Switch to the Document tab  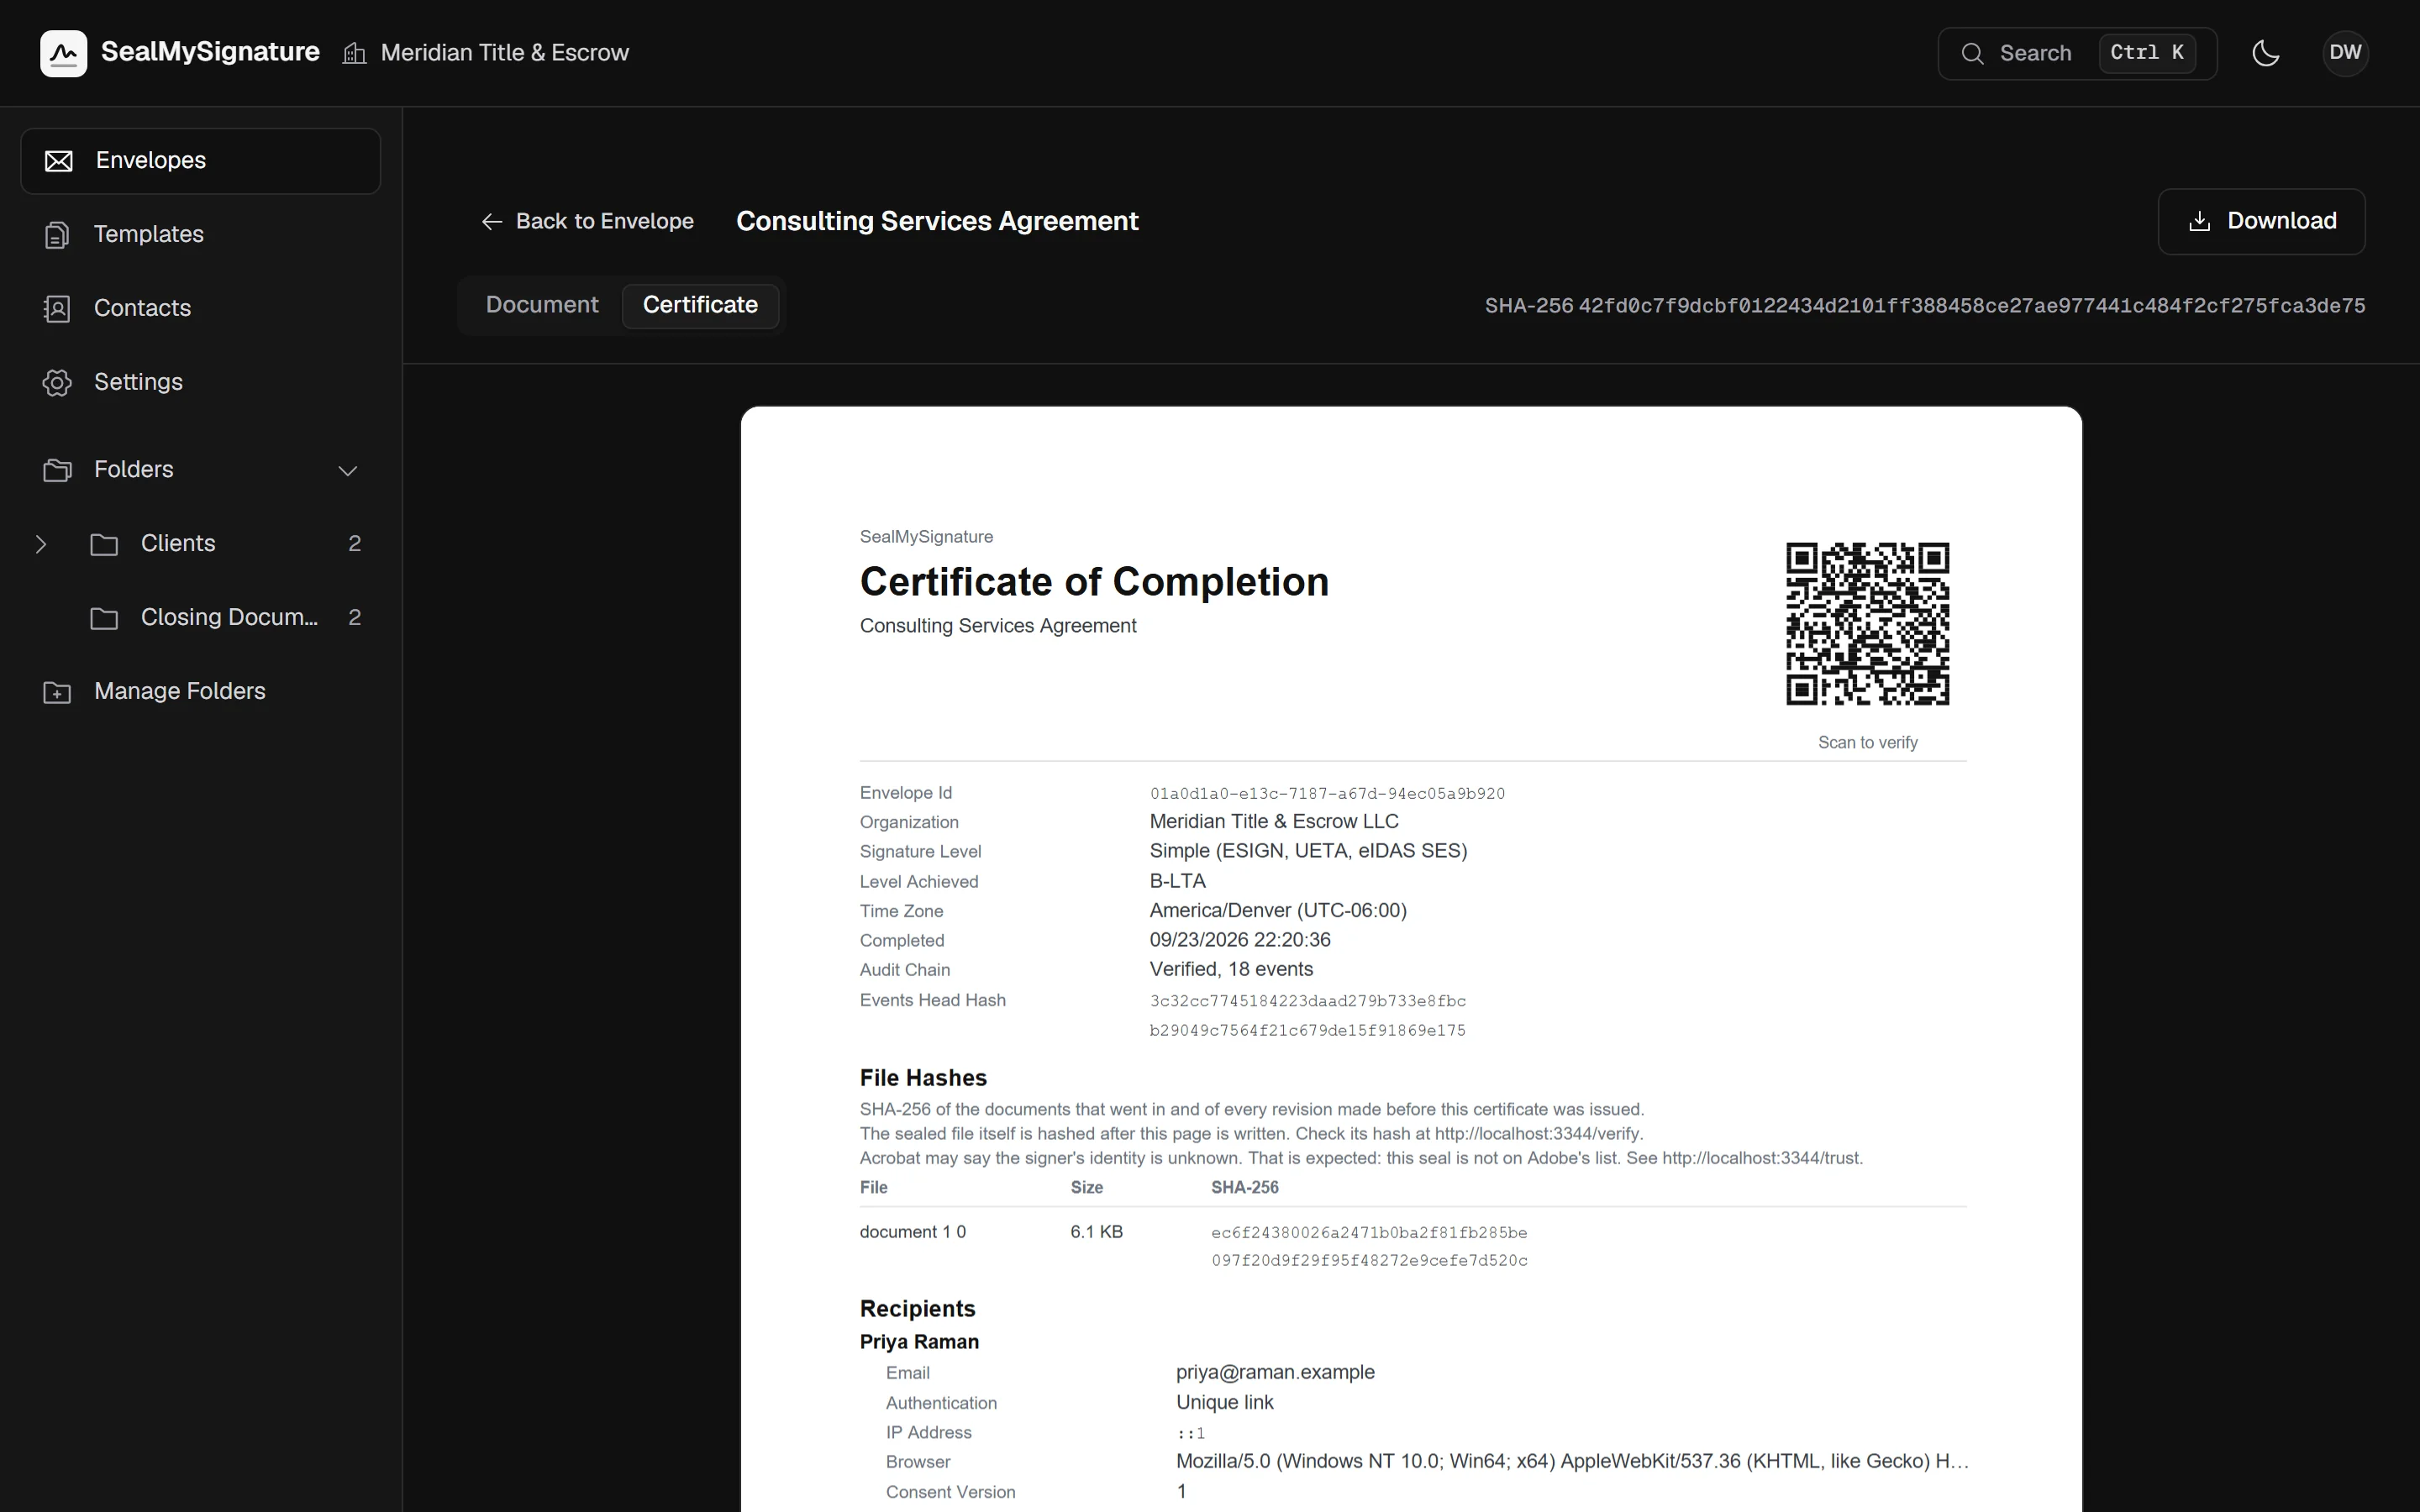pos(542,305)
